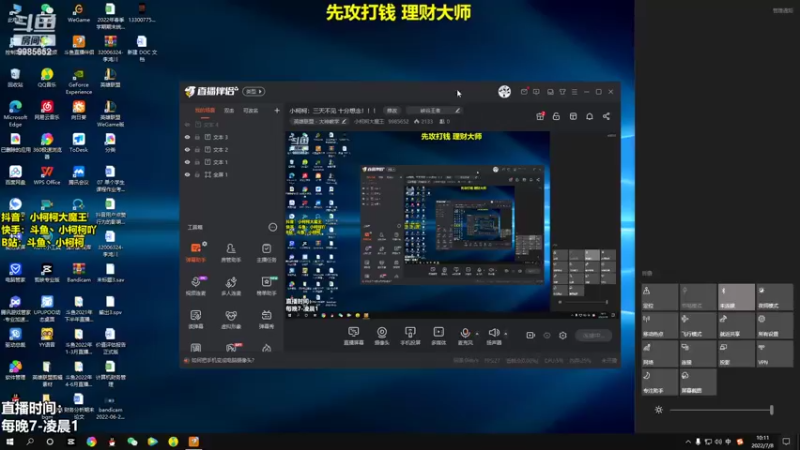
Task: Select the 全屏 1 layer row
Action: tap(232, 174)
